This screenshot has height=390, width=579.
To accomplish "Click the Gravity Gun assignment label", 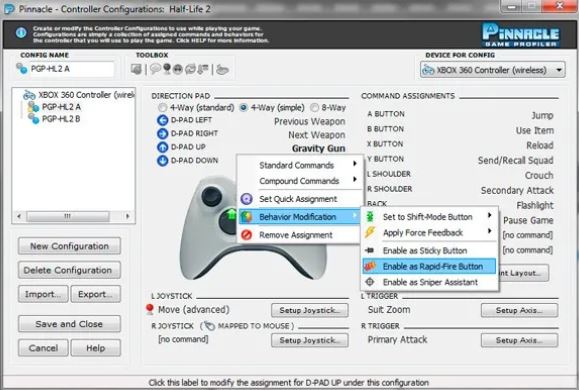I will 318,148.
